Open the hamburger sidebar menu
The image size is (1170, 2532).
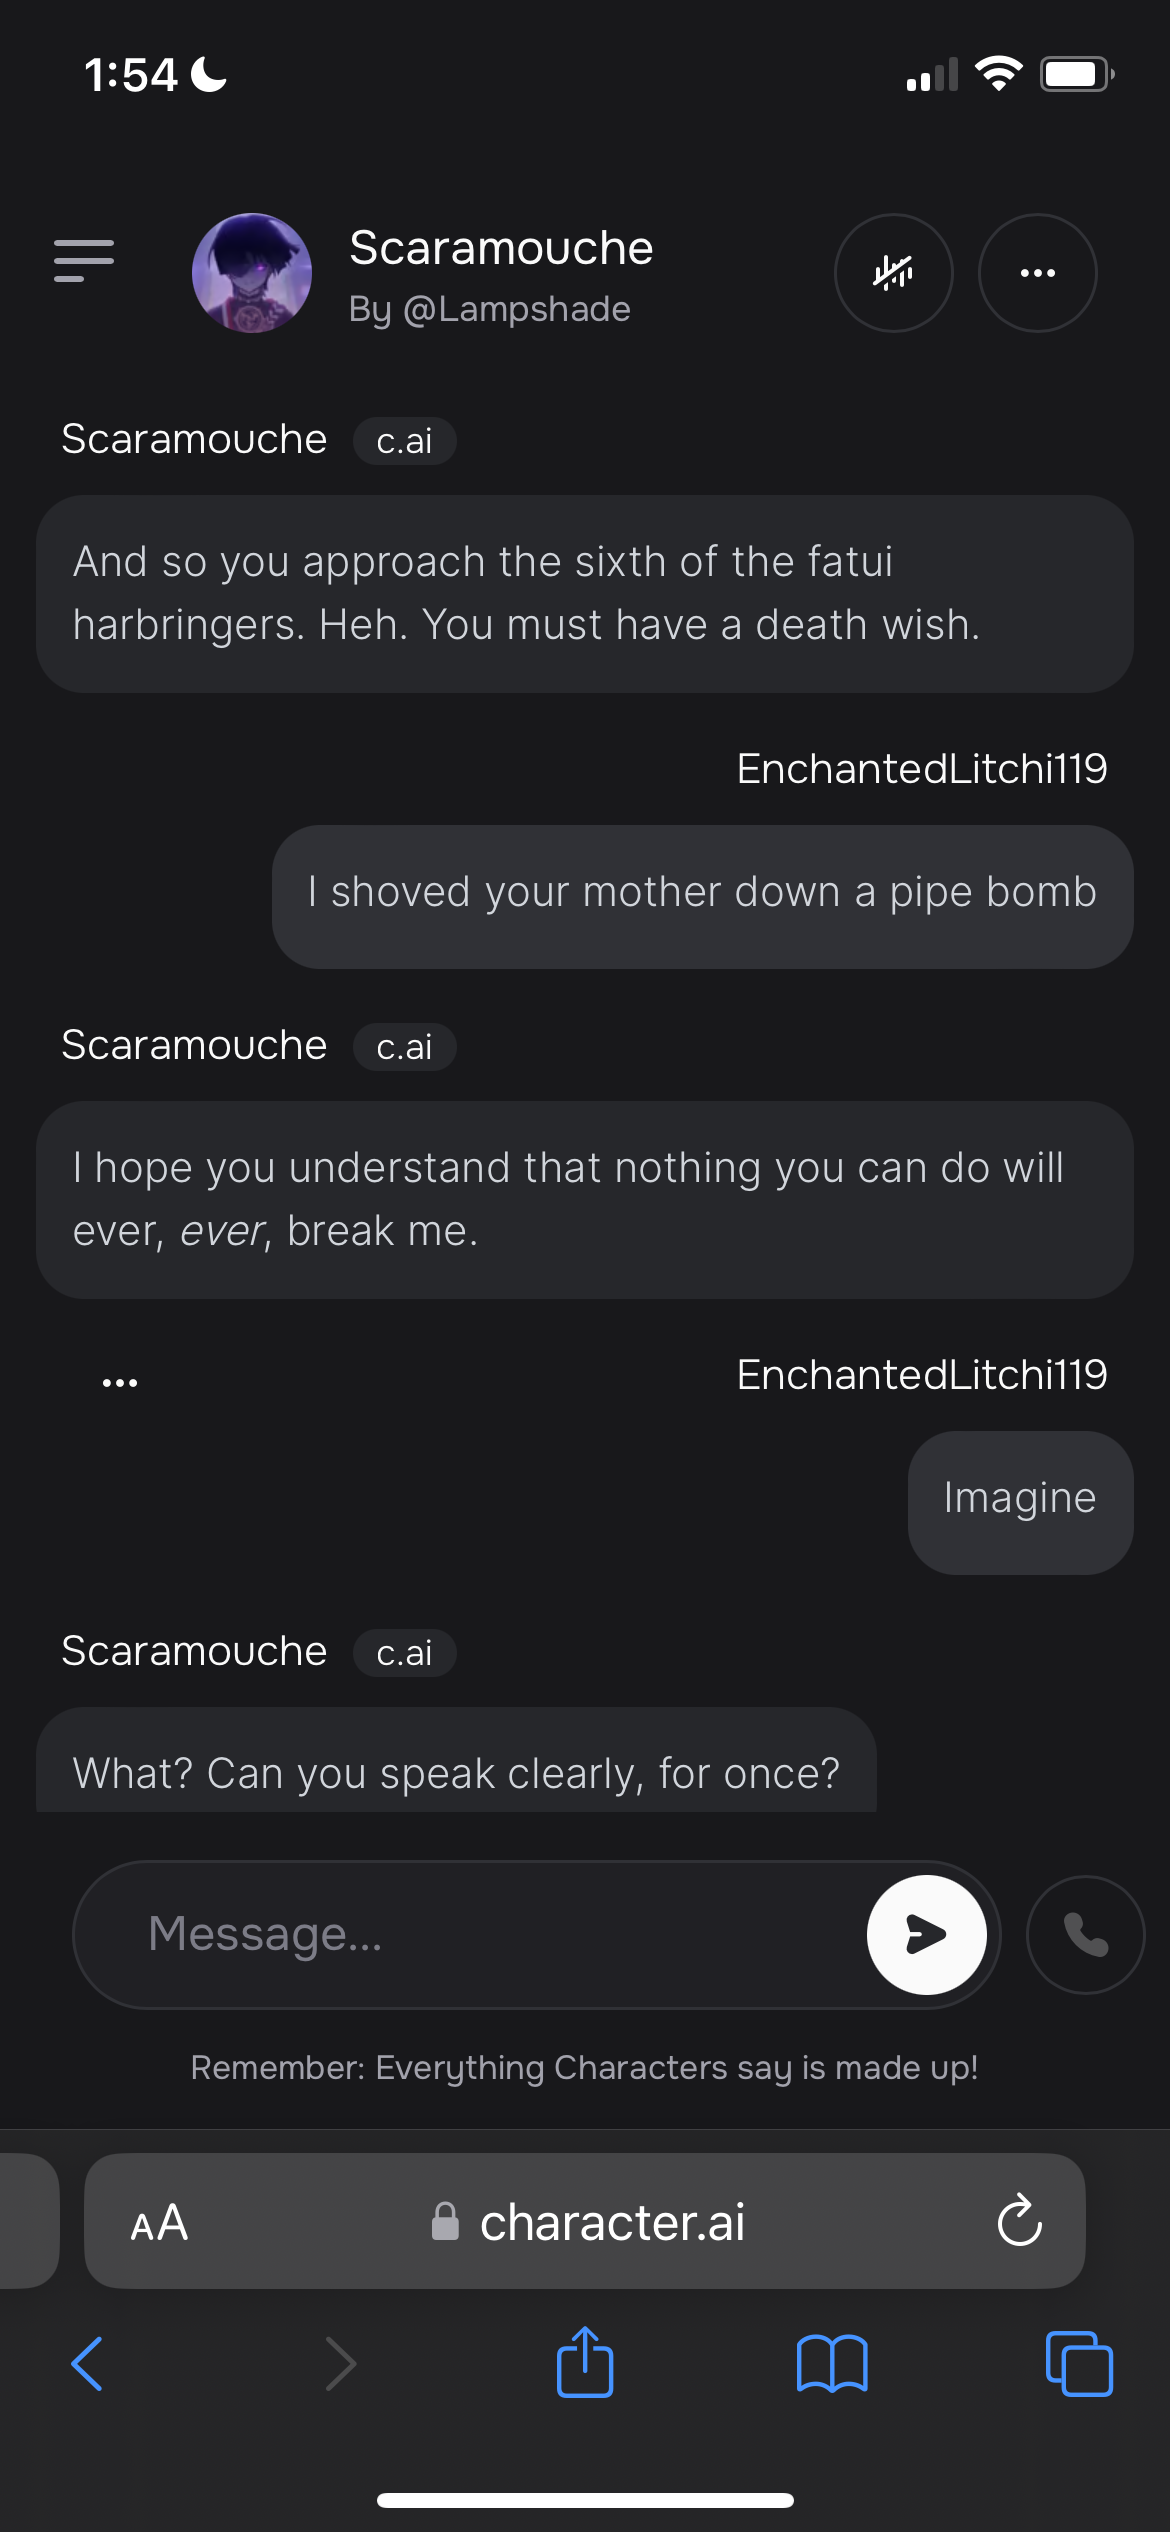point(84,261)
